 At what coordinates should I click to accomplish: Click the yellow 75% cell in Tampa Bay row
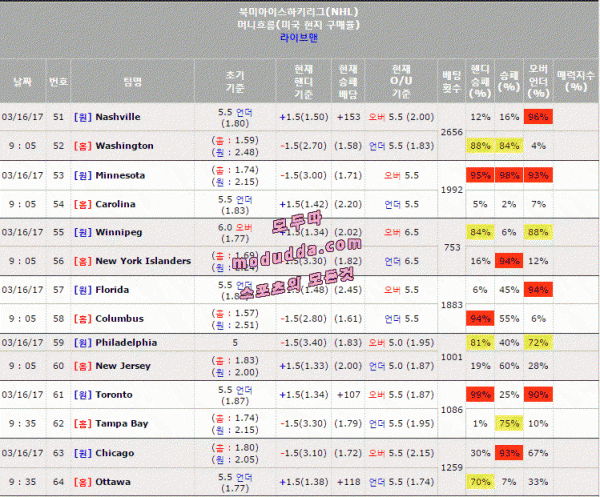(x=509, y=424)
